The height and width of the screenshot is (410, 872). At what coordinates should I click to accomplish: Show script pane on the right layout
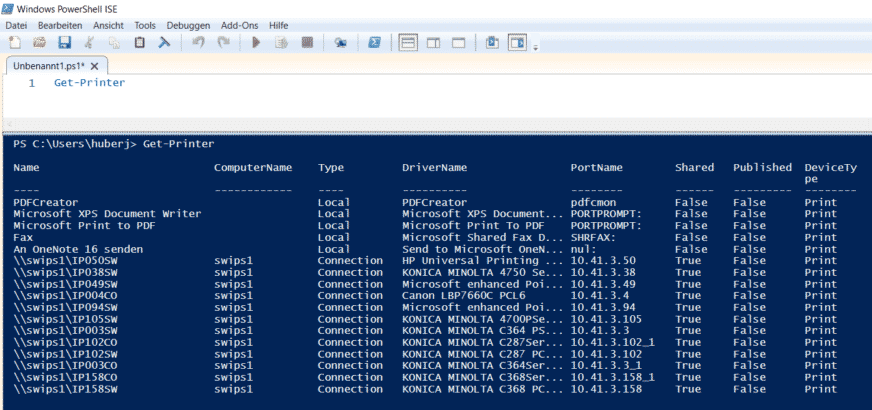(x=433, y=43)
